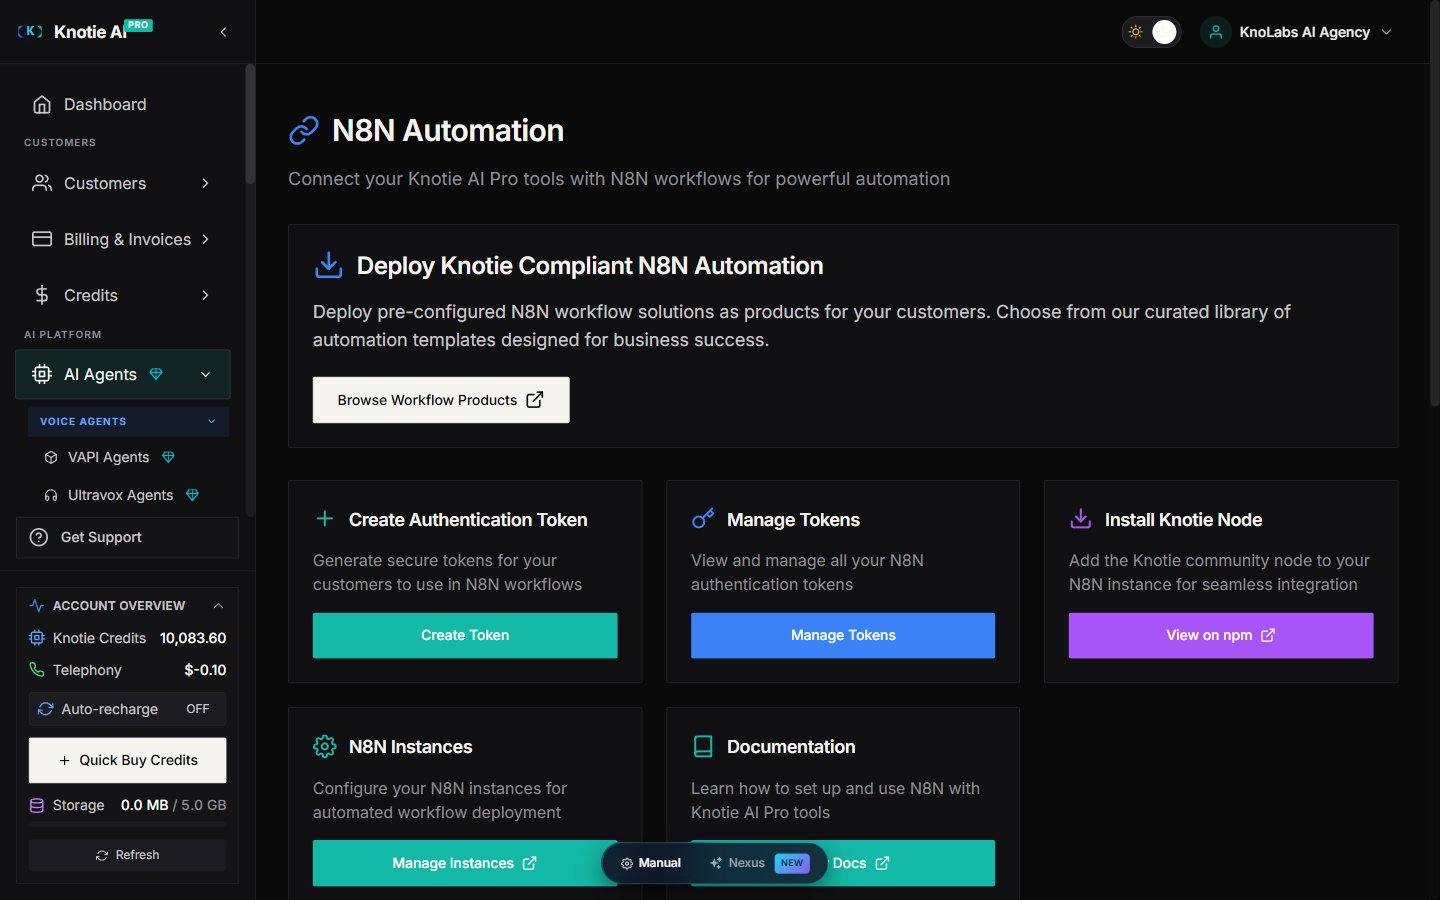Click the Account Overview pulse icon
Viewport: 1440px width, 900px height.
[37, 606]
